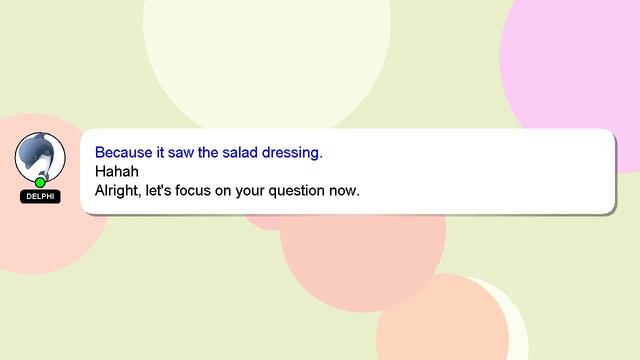Click the cream circle at top center

point(267,57)
